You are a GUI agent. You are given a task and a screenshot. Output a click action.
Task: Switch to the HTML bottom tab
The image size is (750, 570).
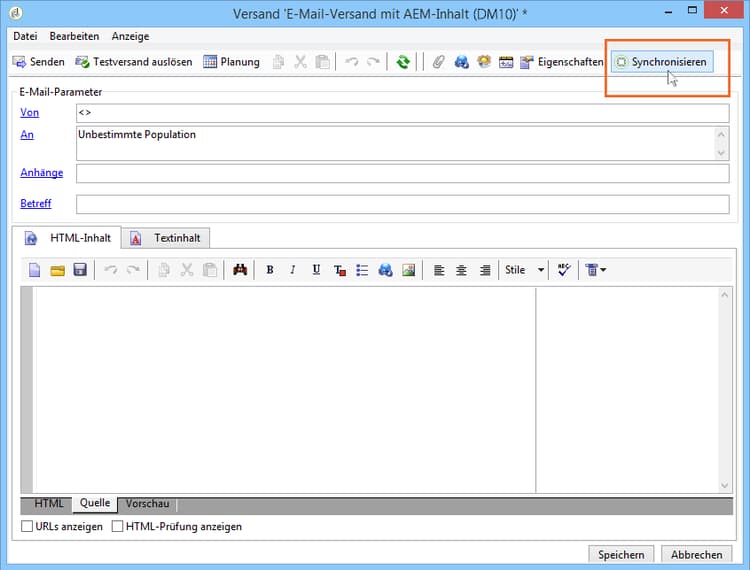coord(49,504)
